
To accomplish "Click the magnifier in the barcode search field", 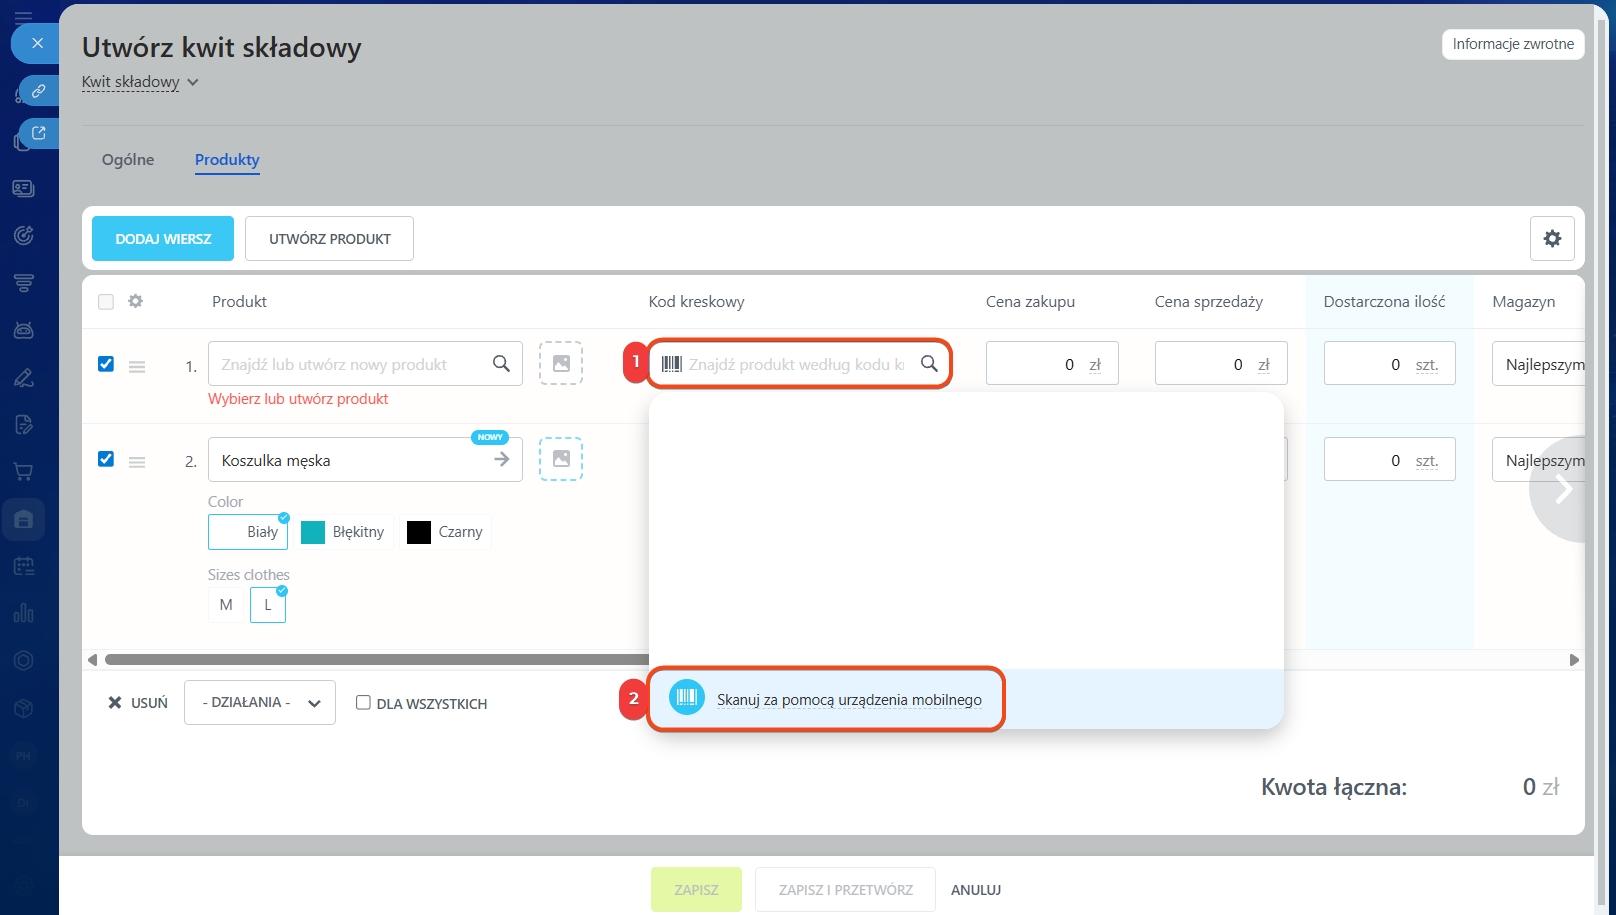I will coord(929,364).
